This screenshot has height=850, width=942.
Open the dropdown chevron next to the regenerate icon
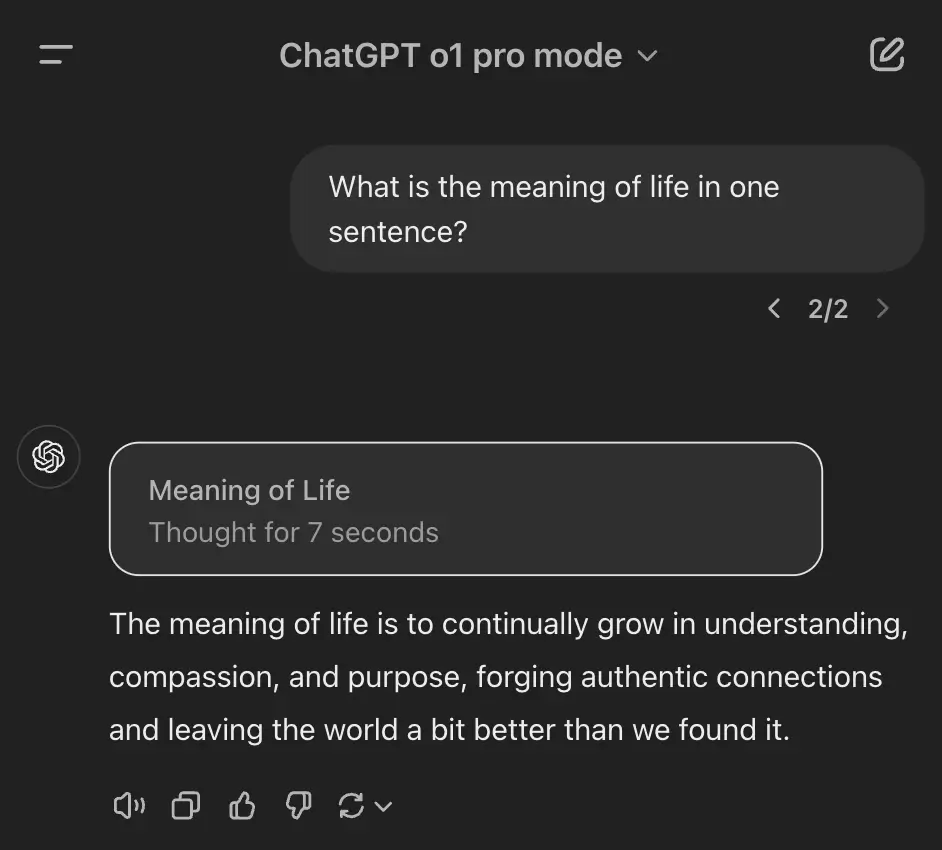(x=383, y=806)
